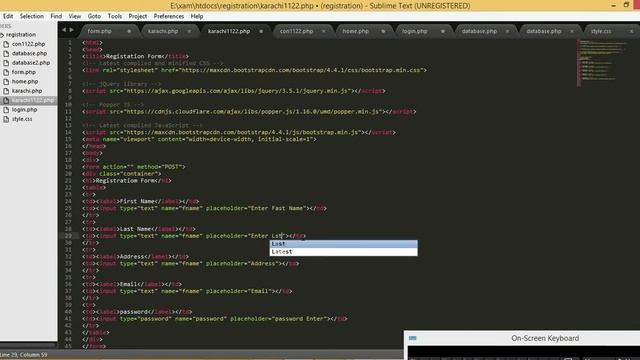Click the file icon beside database2.php

coord(6,63)
